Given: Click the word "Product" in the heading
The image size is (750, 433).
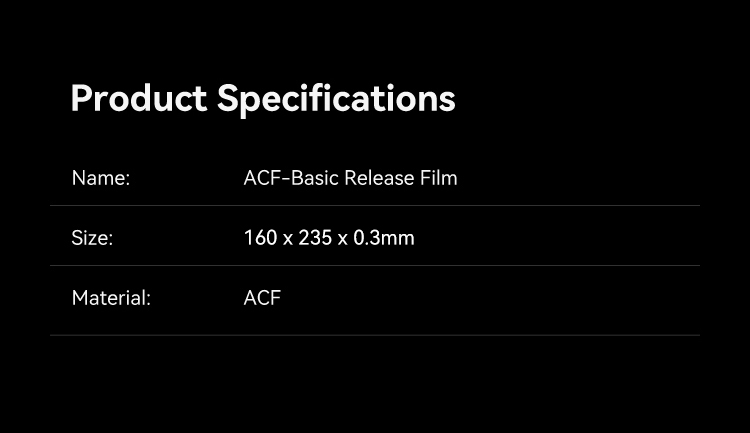Looking at the screenshot, I should [x=138, y=99].
